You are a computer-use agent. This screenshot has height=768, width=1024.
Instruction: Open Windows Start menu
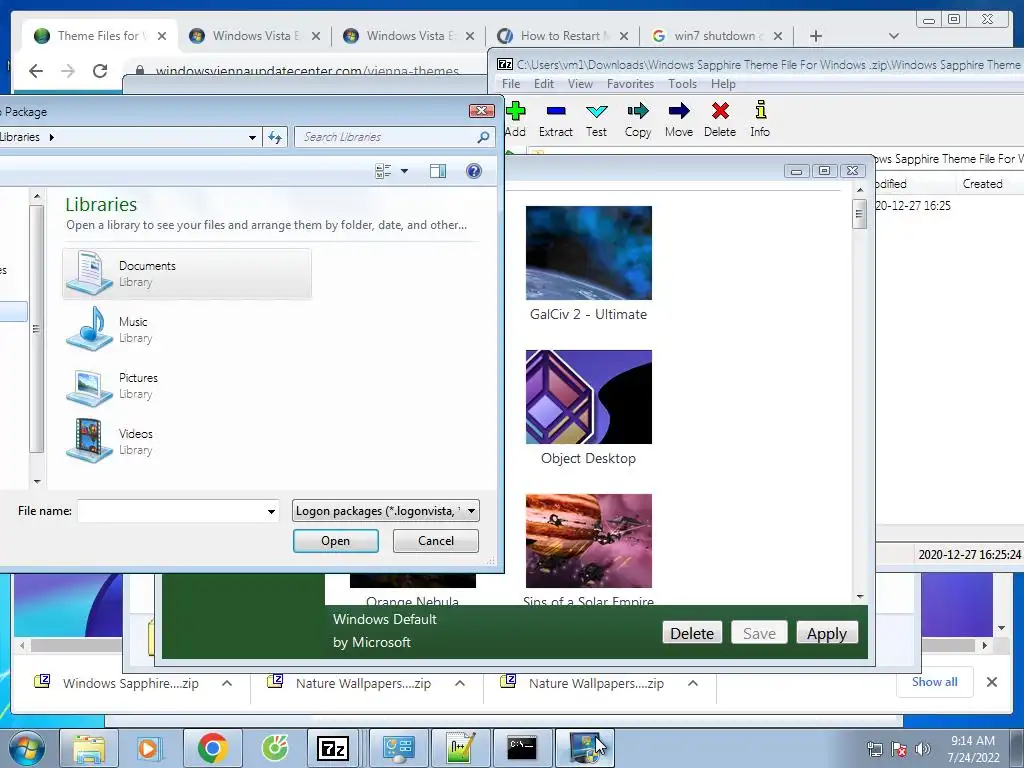click(26, 749)
